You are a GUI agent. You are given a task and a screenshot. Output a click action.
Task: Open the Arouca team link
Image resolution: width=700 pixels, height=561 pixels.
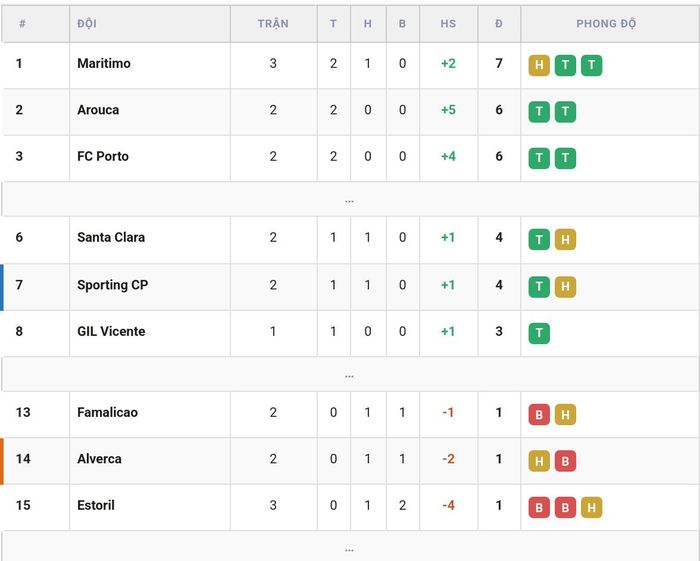point(98,110)
